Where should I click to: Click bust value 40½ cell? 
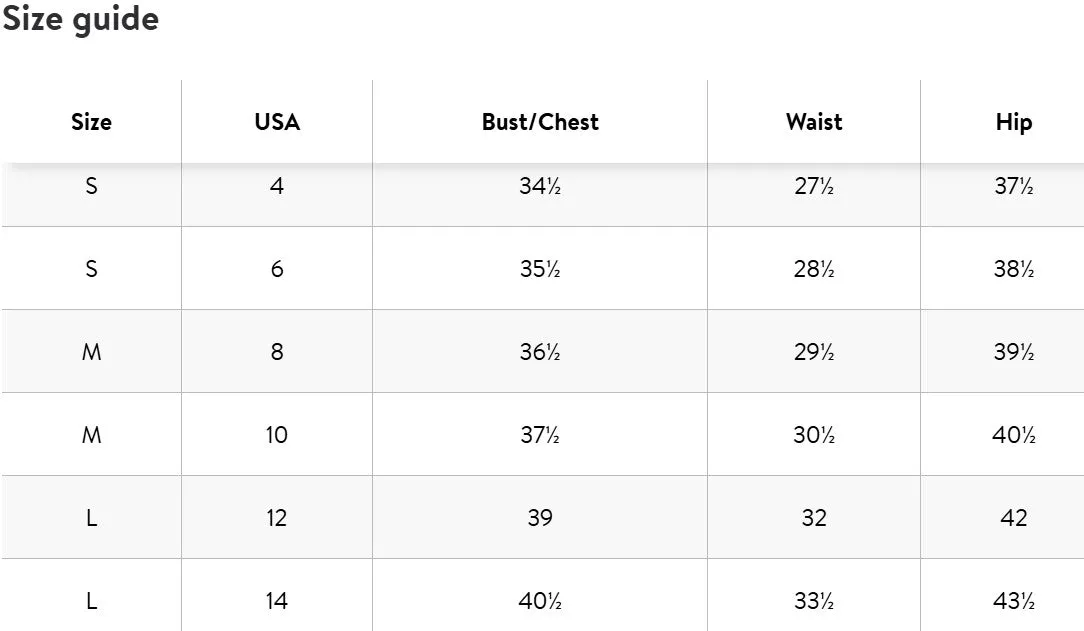pos(540,601)
